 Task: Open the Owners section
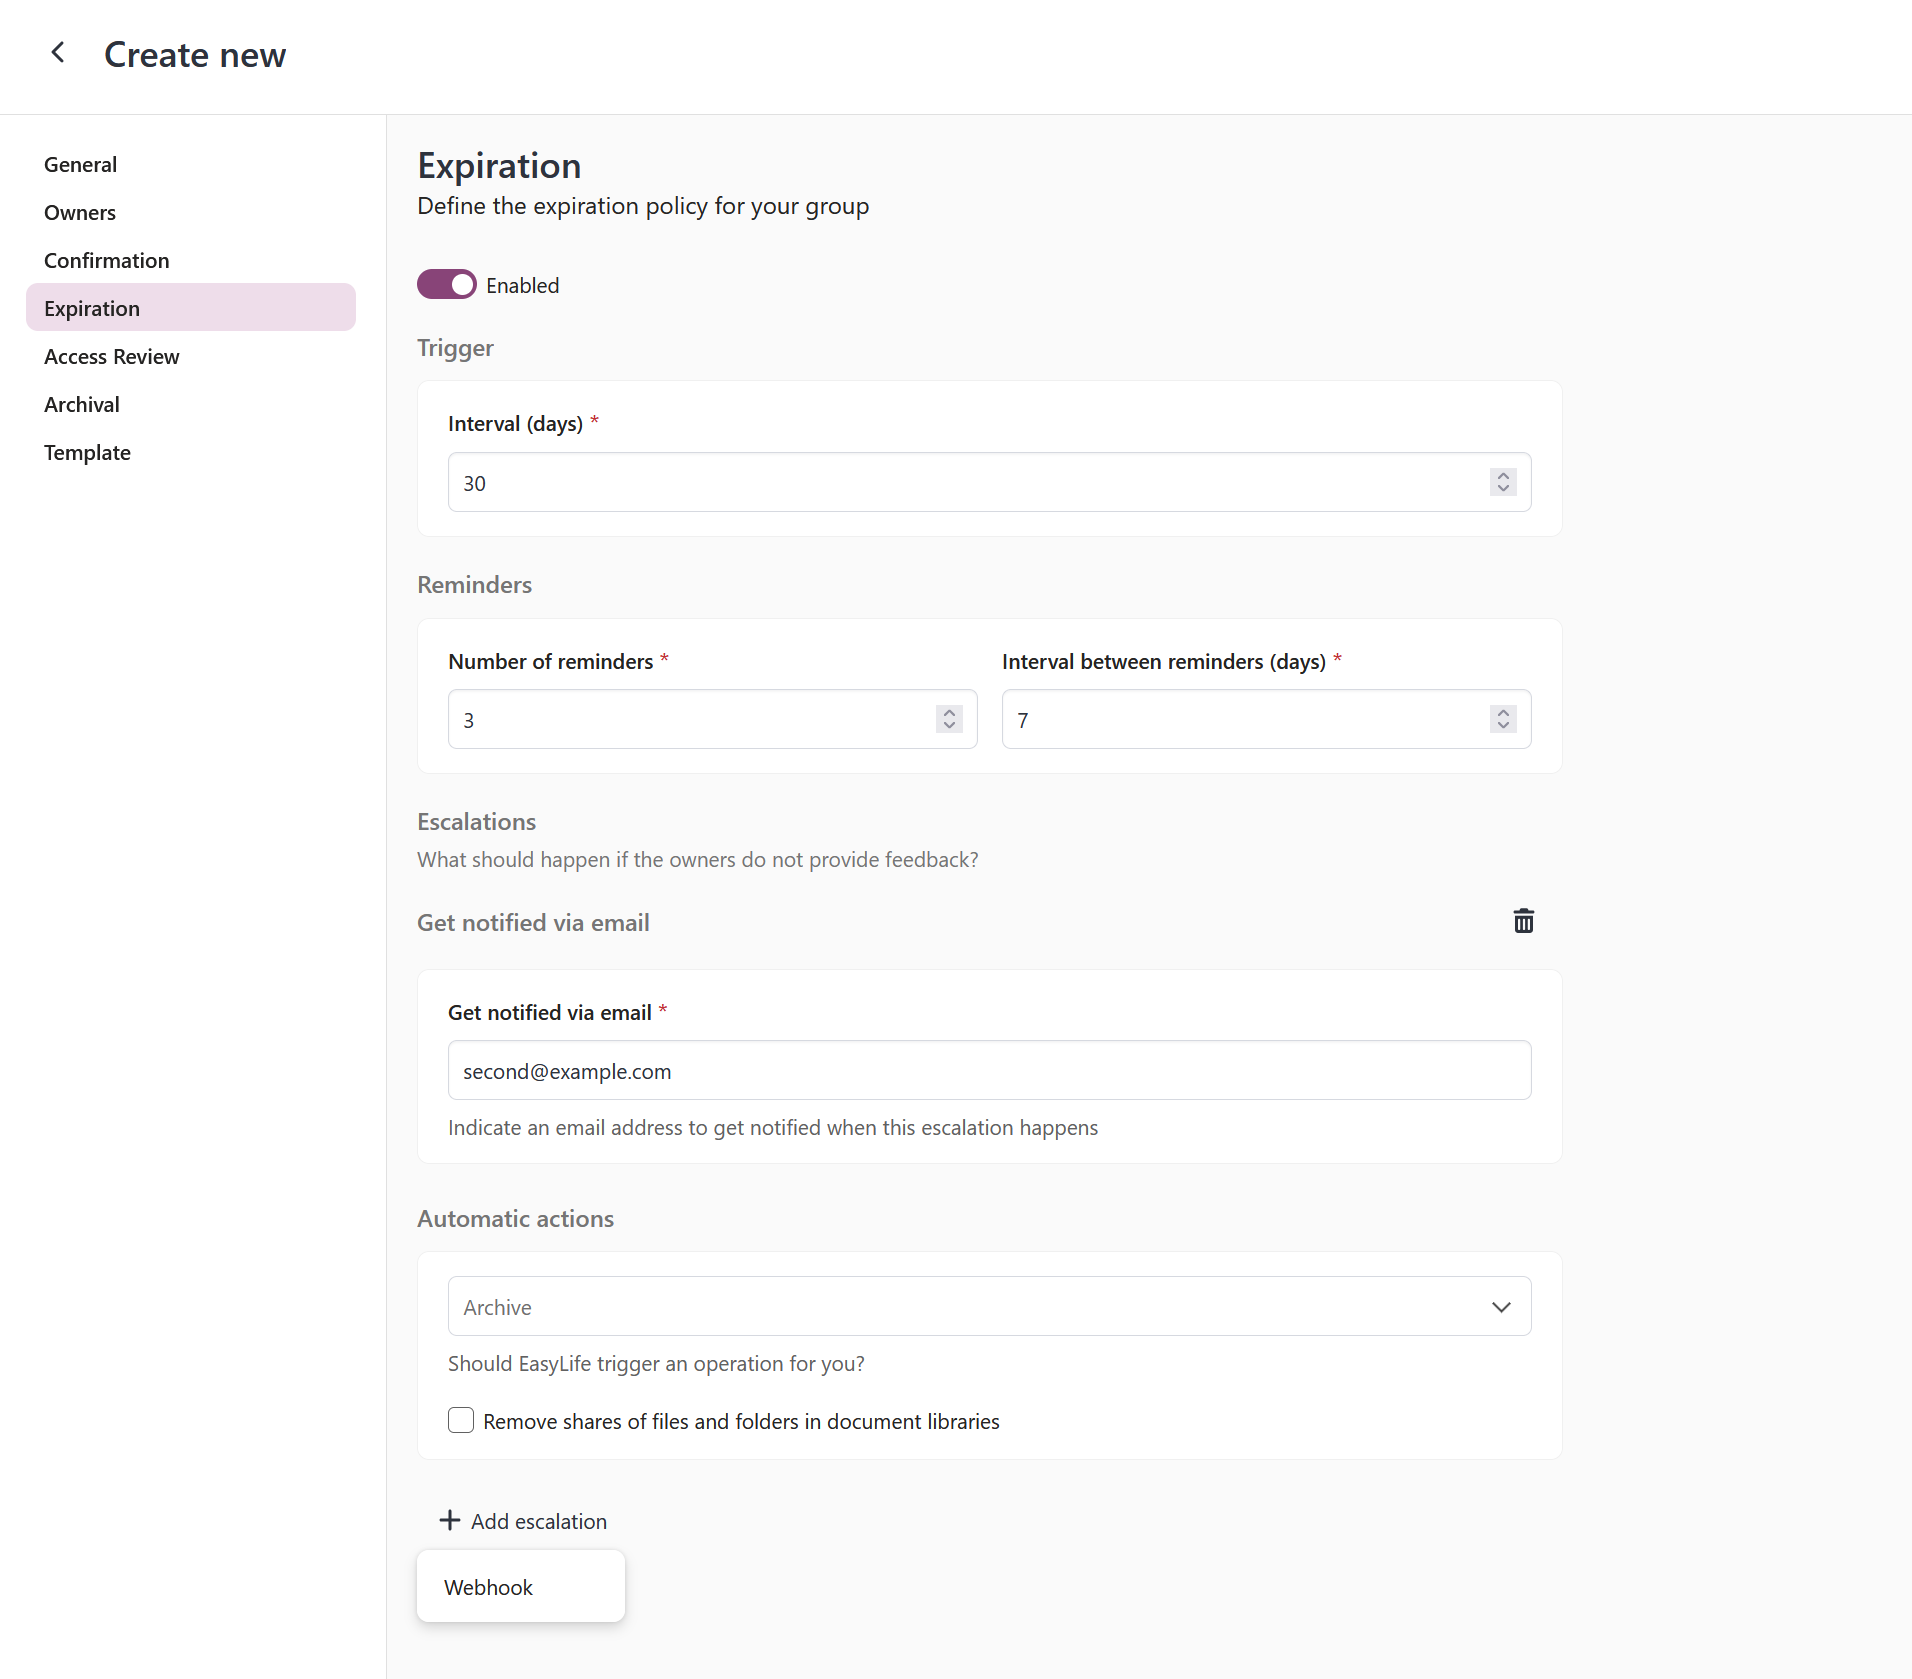80,212
